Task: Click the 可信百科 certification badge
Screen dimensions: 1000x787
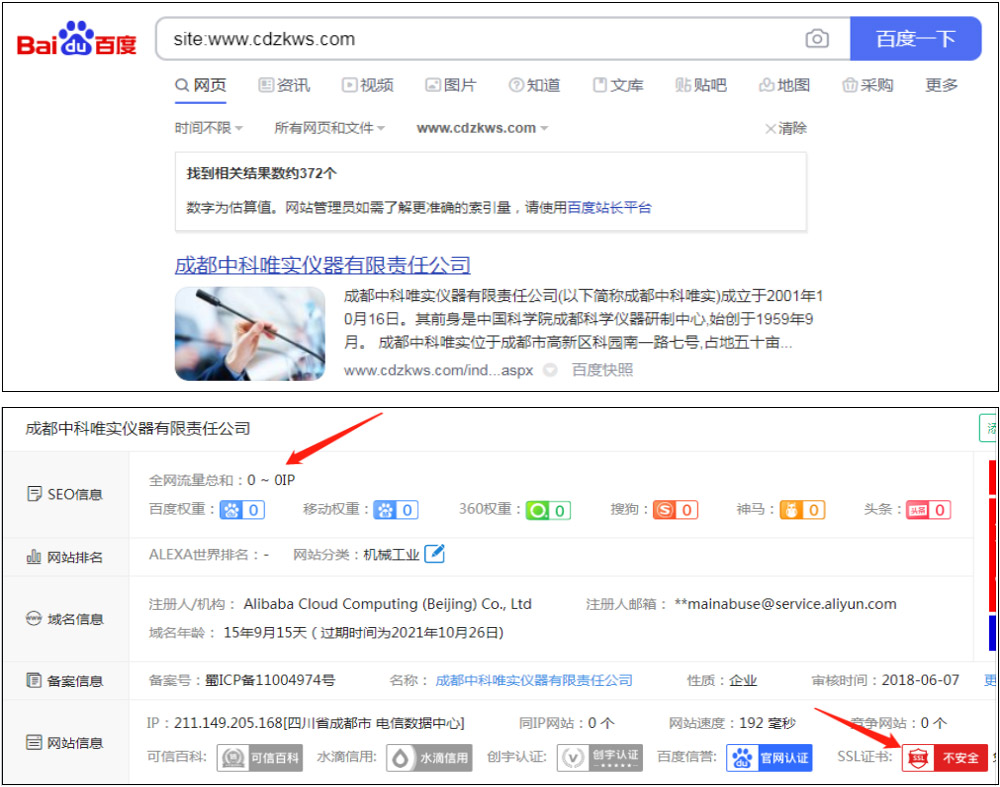Action: (x=260, y=758)
